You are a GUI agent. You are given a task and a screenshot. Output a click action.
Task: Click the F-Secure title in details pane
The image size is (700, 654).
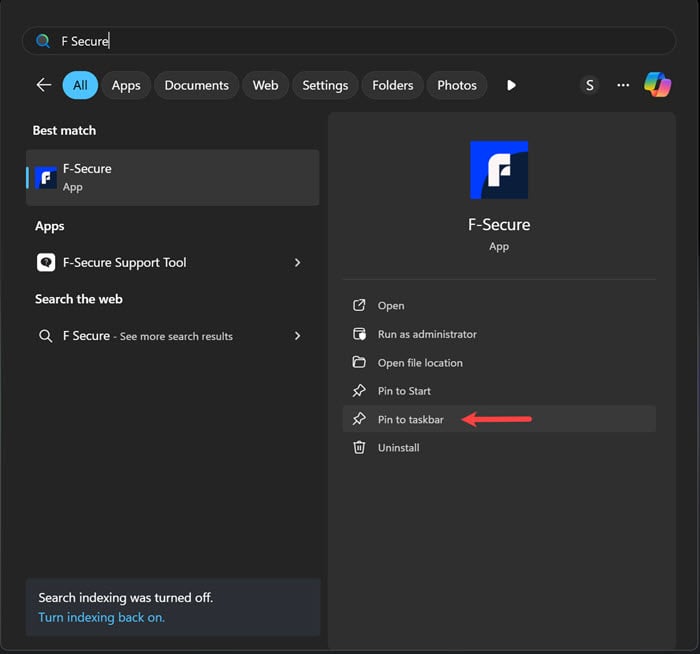click(499, 225)
